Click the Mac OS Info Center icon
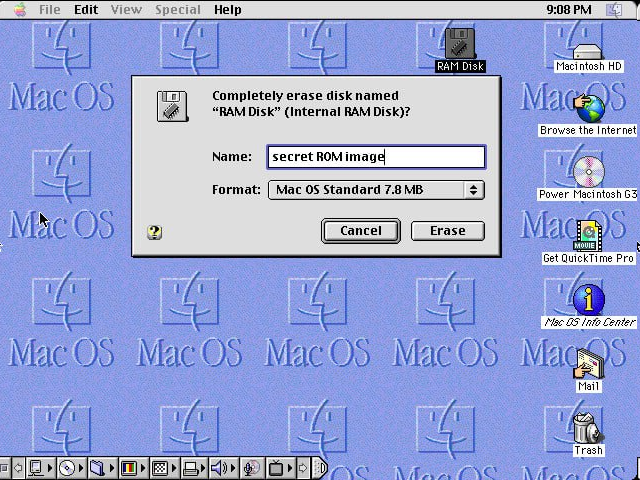 click(588, 299)
